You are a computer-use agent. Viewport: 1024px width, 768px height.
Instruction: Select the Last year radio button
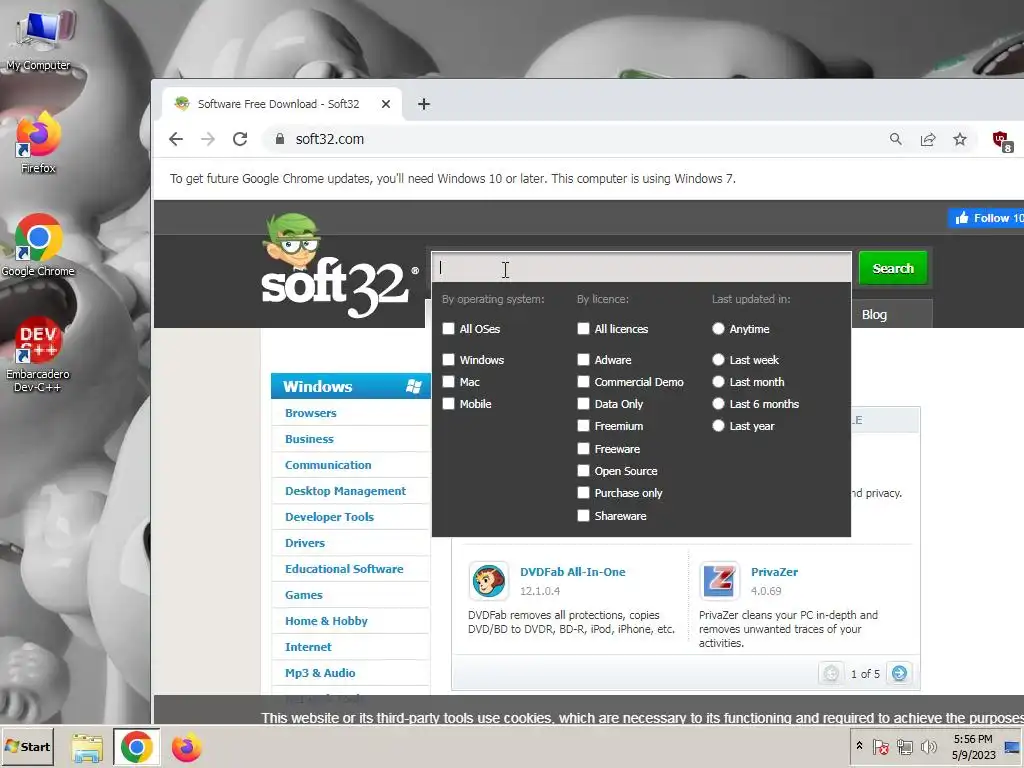pyautogui.click(x=718, y=426)
